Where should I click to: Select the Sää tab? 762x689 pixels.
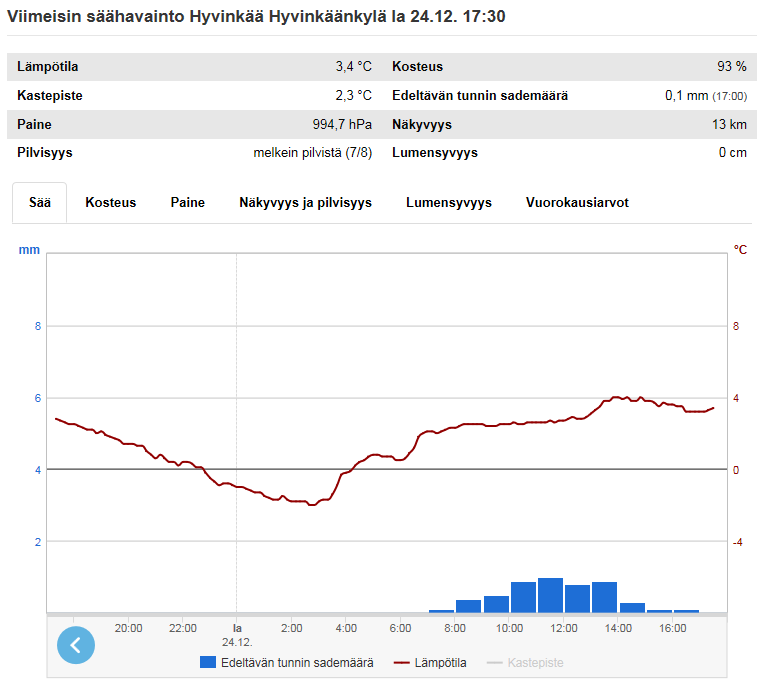pos(39,202)
